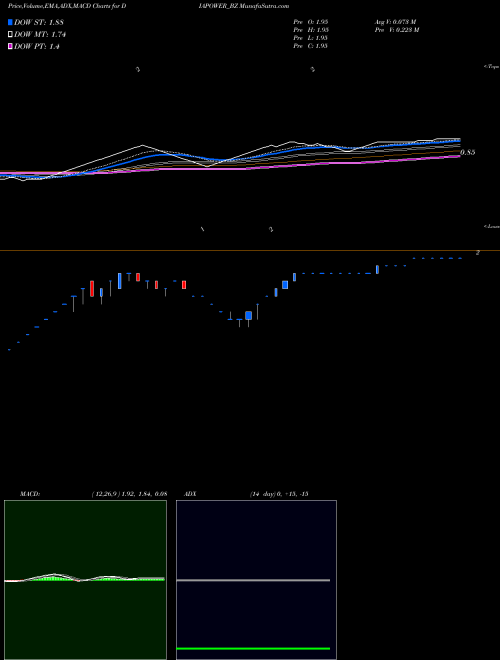Click the chart title 'Price,Volume,EMA,ADX,MACD Charts for D'
Screen dimensions: 500x660
(68, 6)
